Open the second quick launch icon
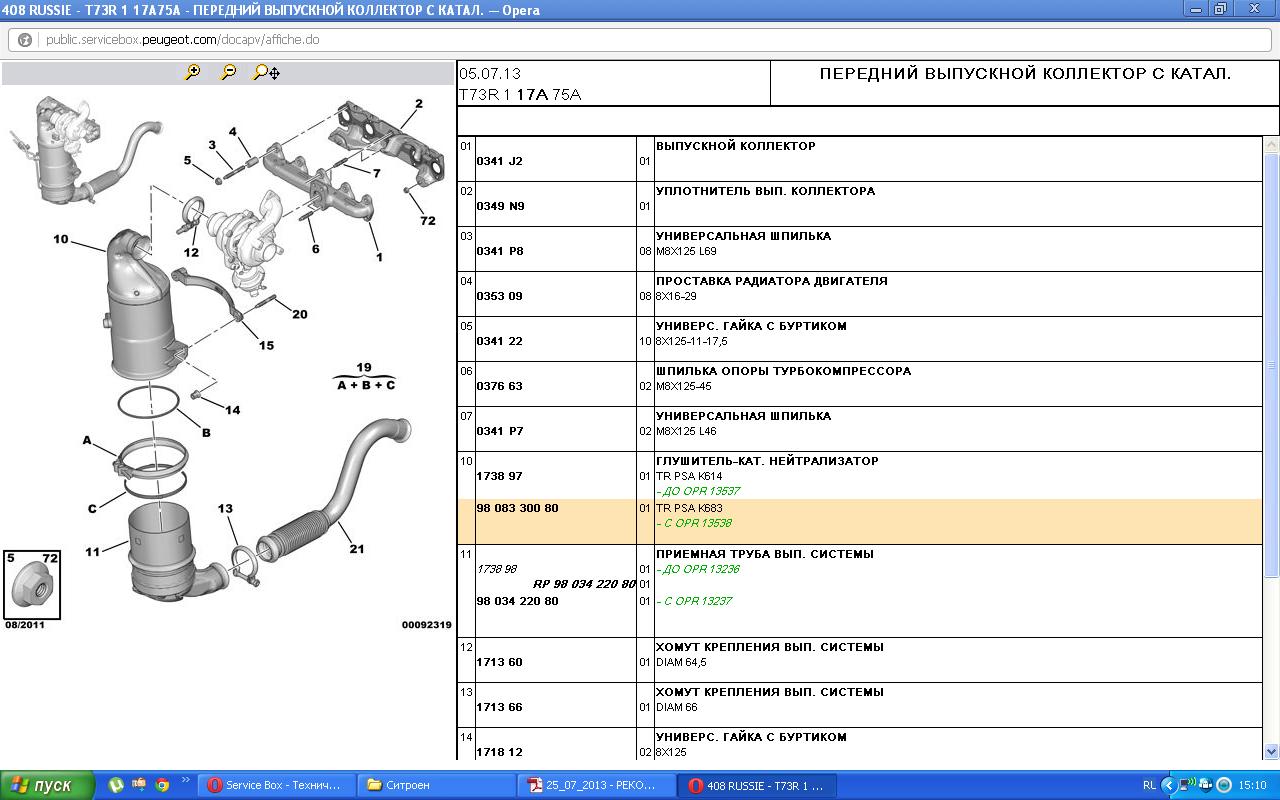1280x800 pixels. click(139, 785)
